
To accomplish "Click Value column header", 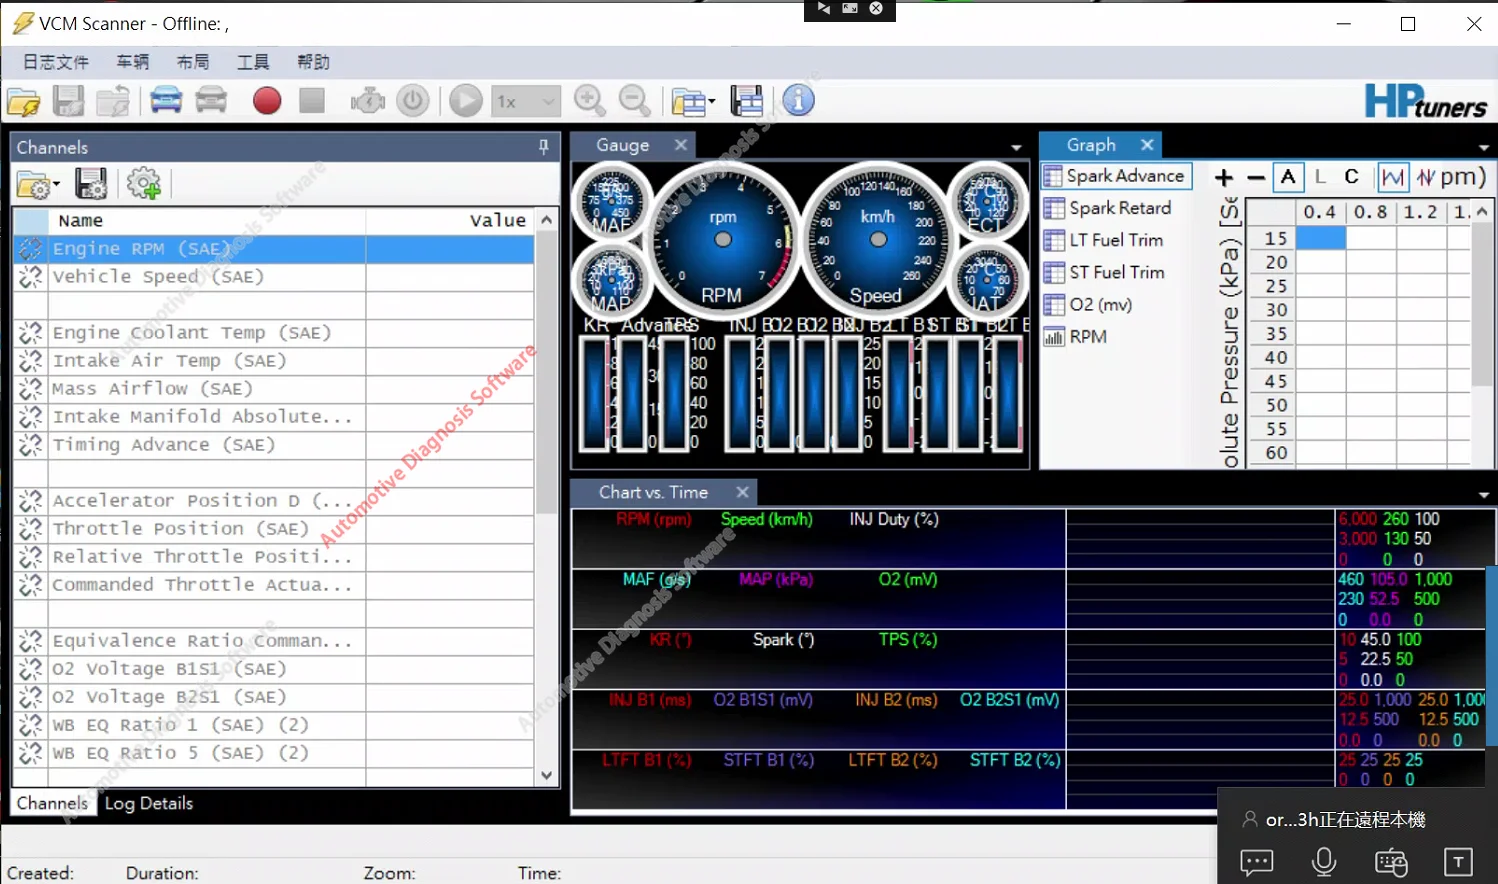I will 450,221.
